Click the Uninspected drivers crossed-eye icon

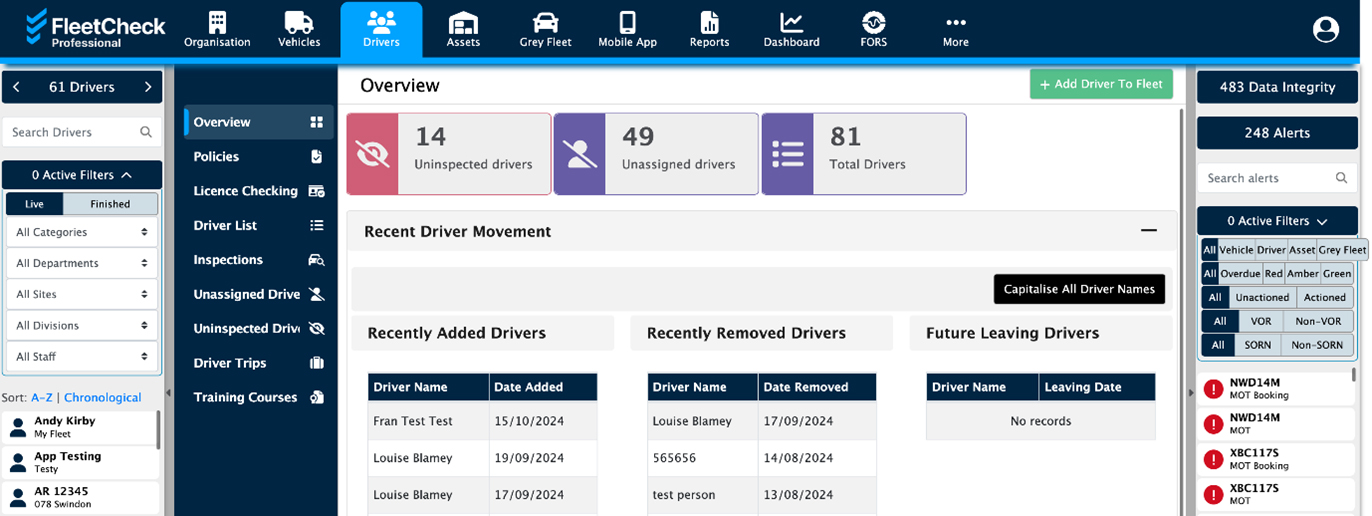click(x=373, y=154)
